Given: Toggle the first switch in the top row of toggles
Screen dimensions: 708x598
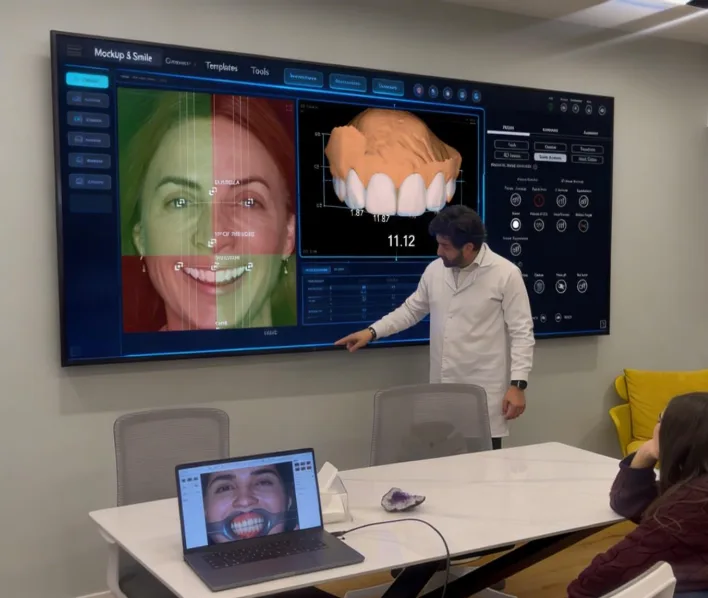Looking at the screenshot, I should [515, 199].
